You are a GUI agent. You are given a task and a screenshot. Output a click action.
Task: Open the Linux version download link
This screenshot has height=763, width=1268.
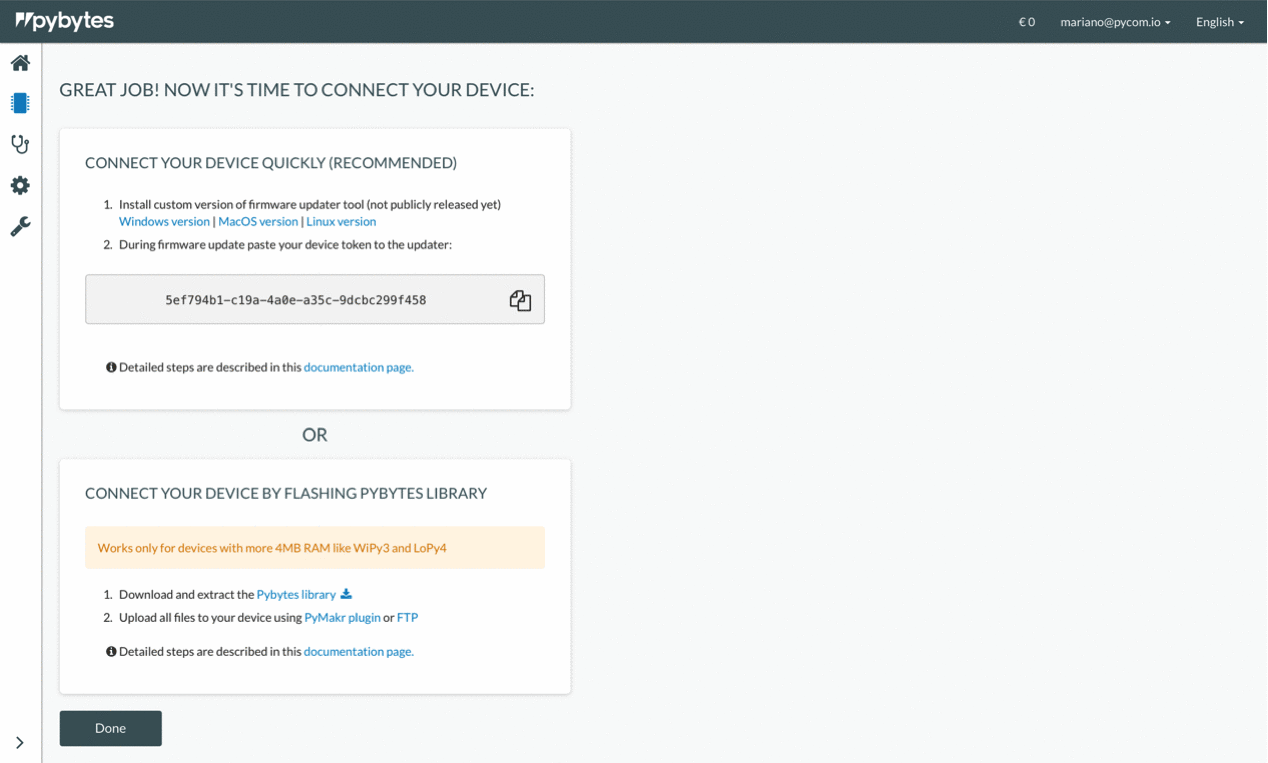341,222
